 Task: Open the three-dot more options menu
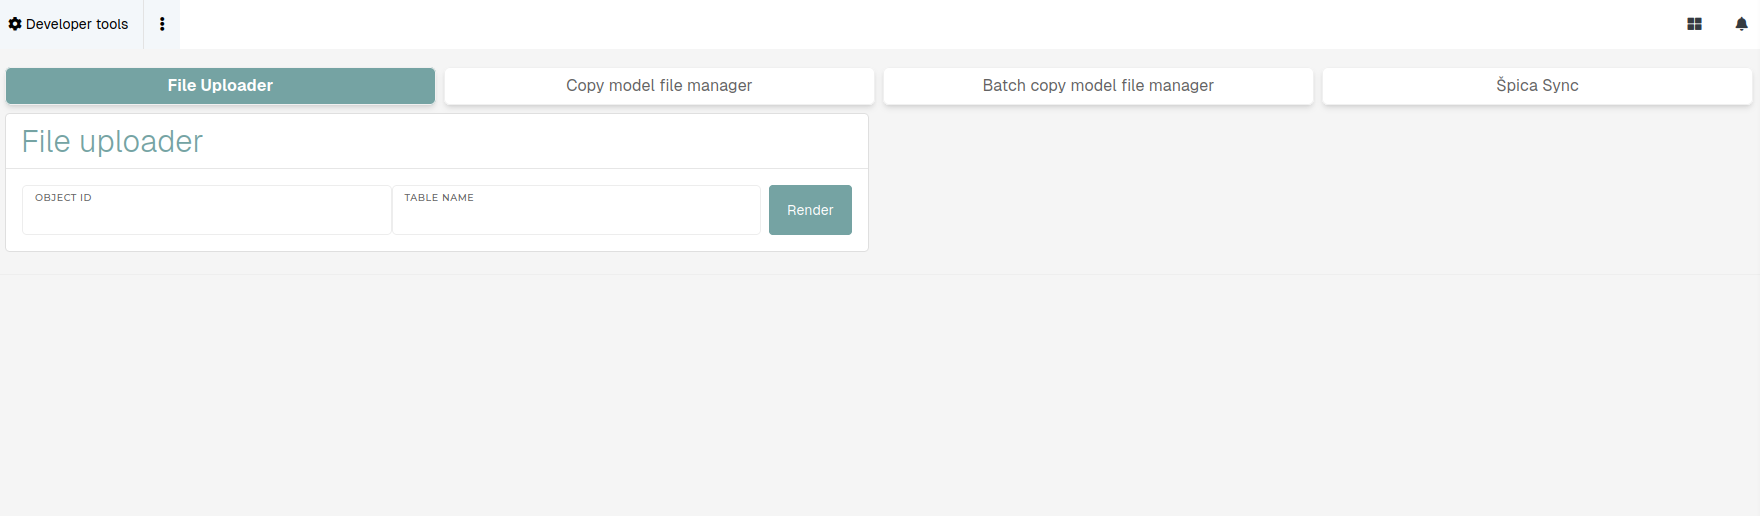[162, 24]
